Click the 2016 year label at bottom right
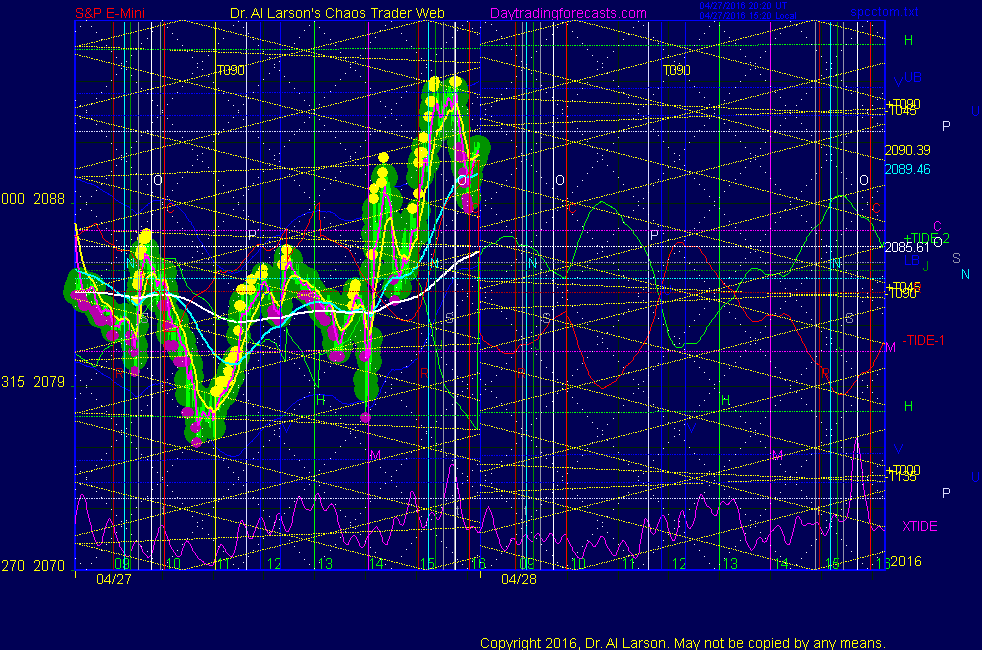Screen dimensions: 982x650 tap(905, 562)
